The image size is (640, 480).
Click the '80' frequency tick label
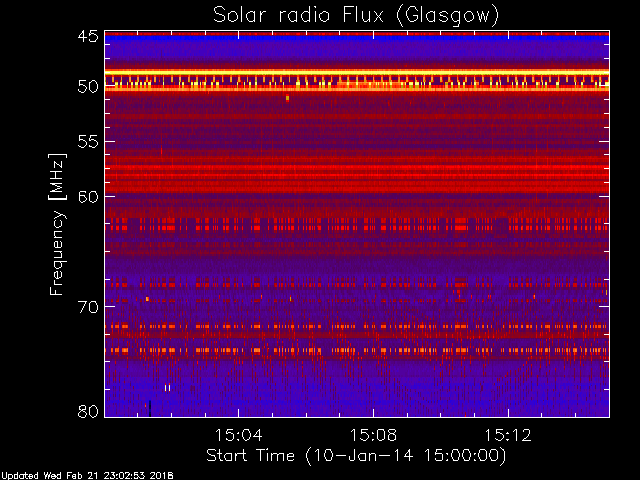click(x=88, y=411)
